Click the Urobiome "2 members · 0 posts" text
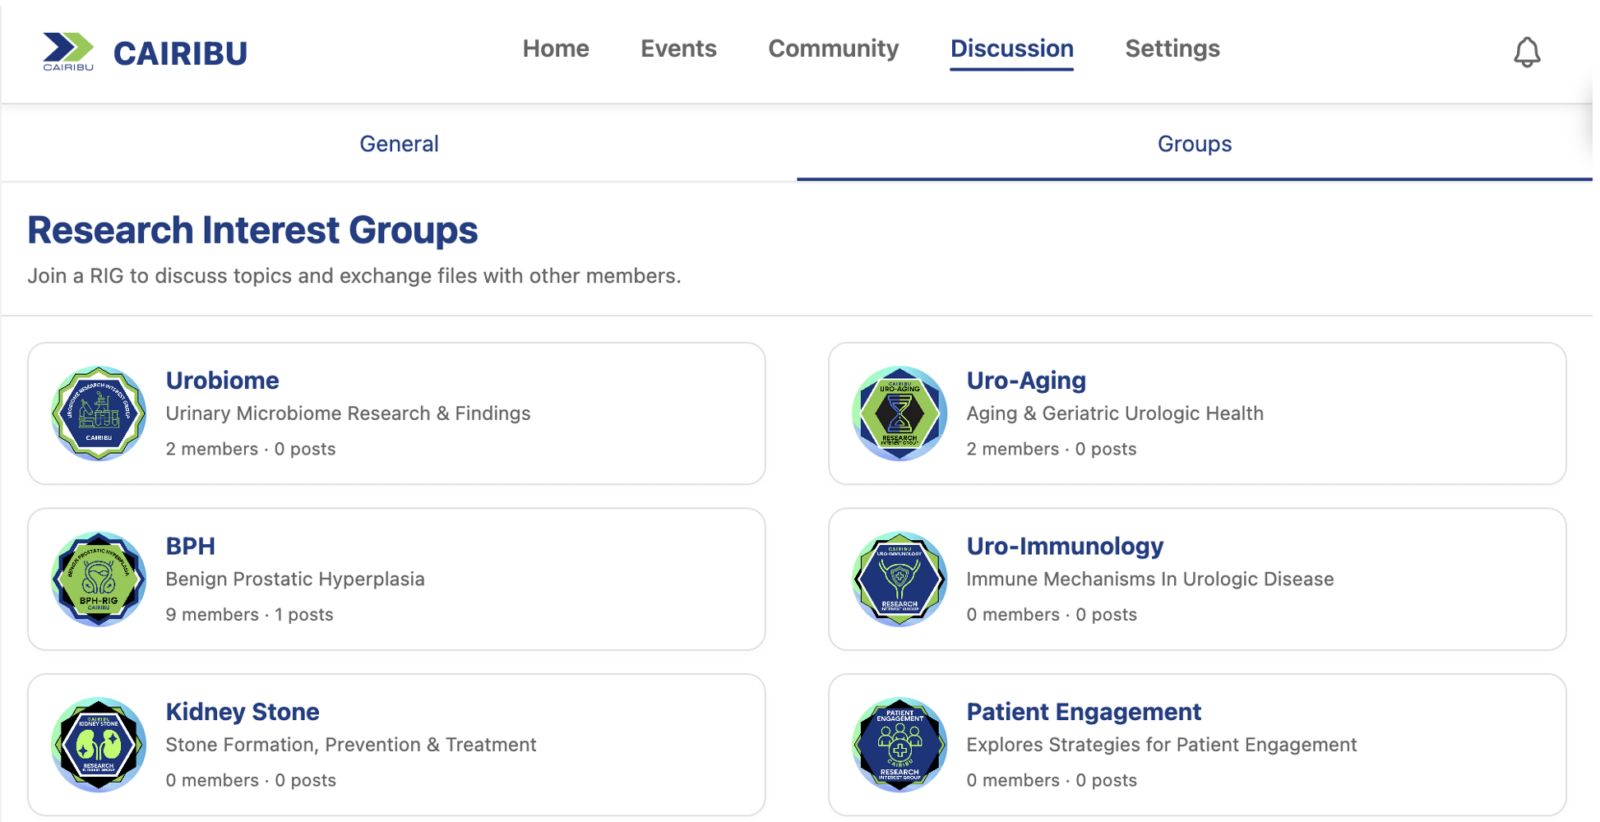1600x822 pixels. (x=251, y=449)
